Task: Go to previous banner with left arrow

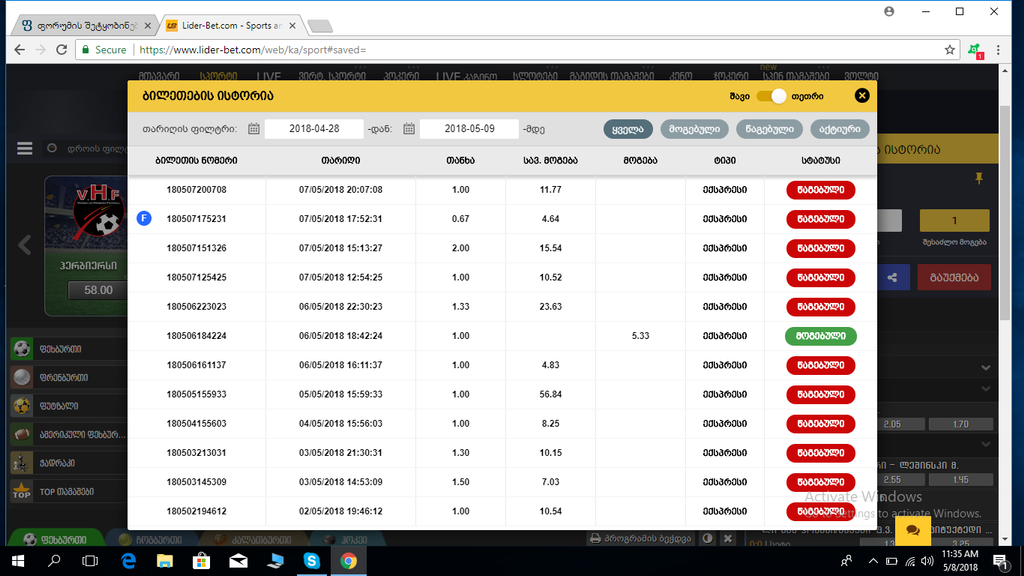Action: [25, 246]
